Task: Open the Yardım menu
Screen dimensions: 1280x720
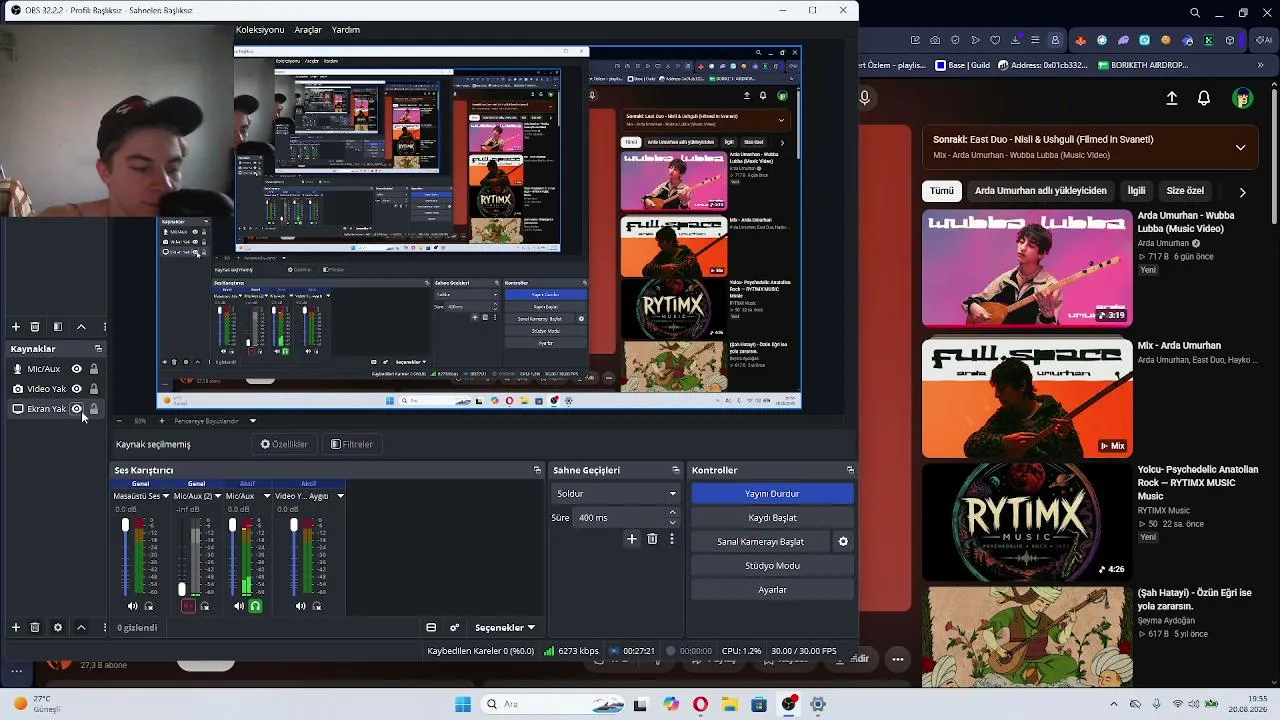Action: [346, 30]
